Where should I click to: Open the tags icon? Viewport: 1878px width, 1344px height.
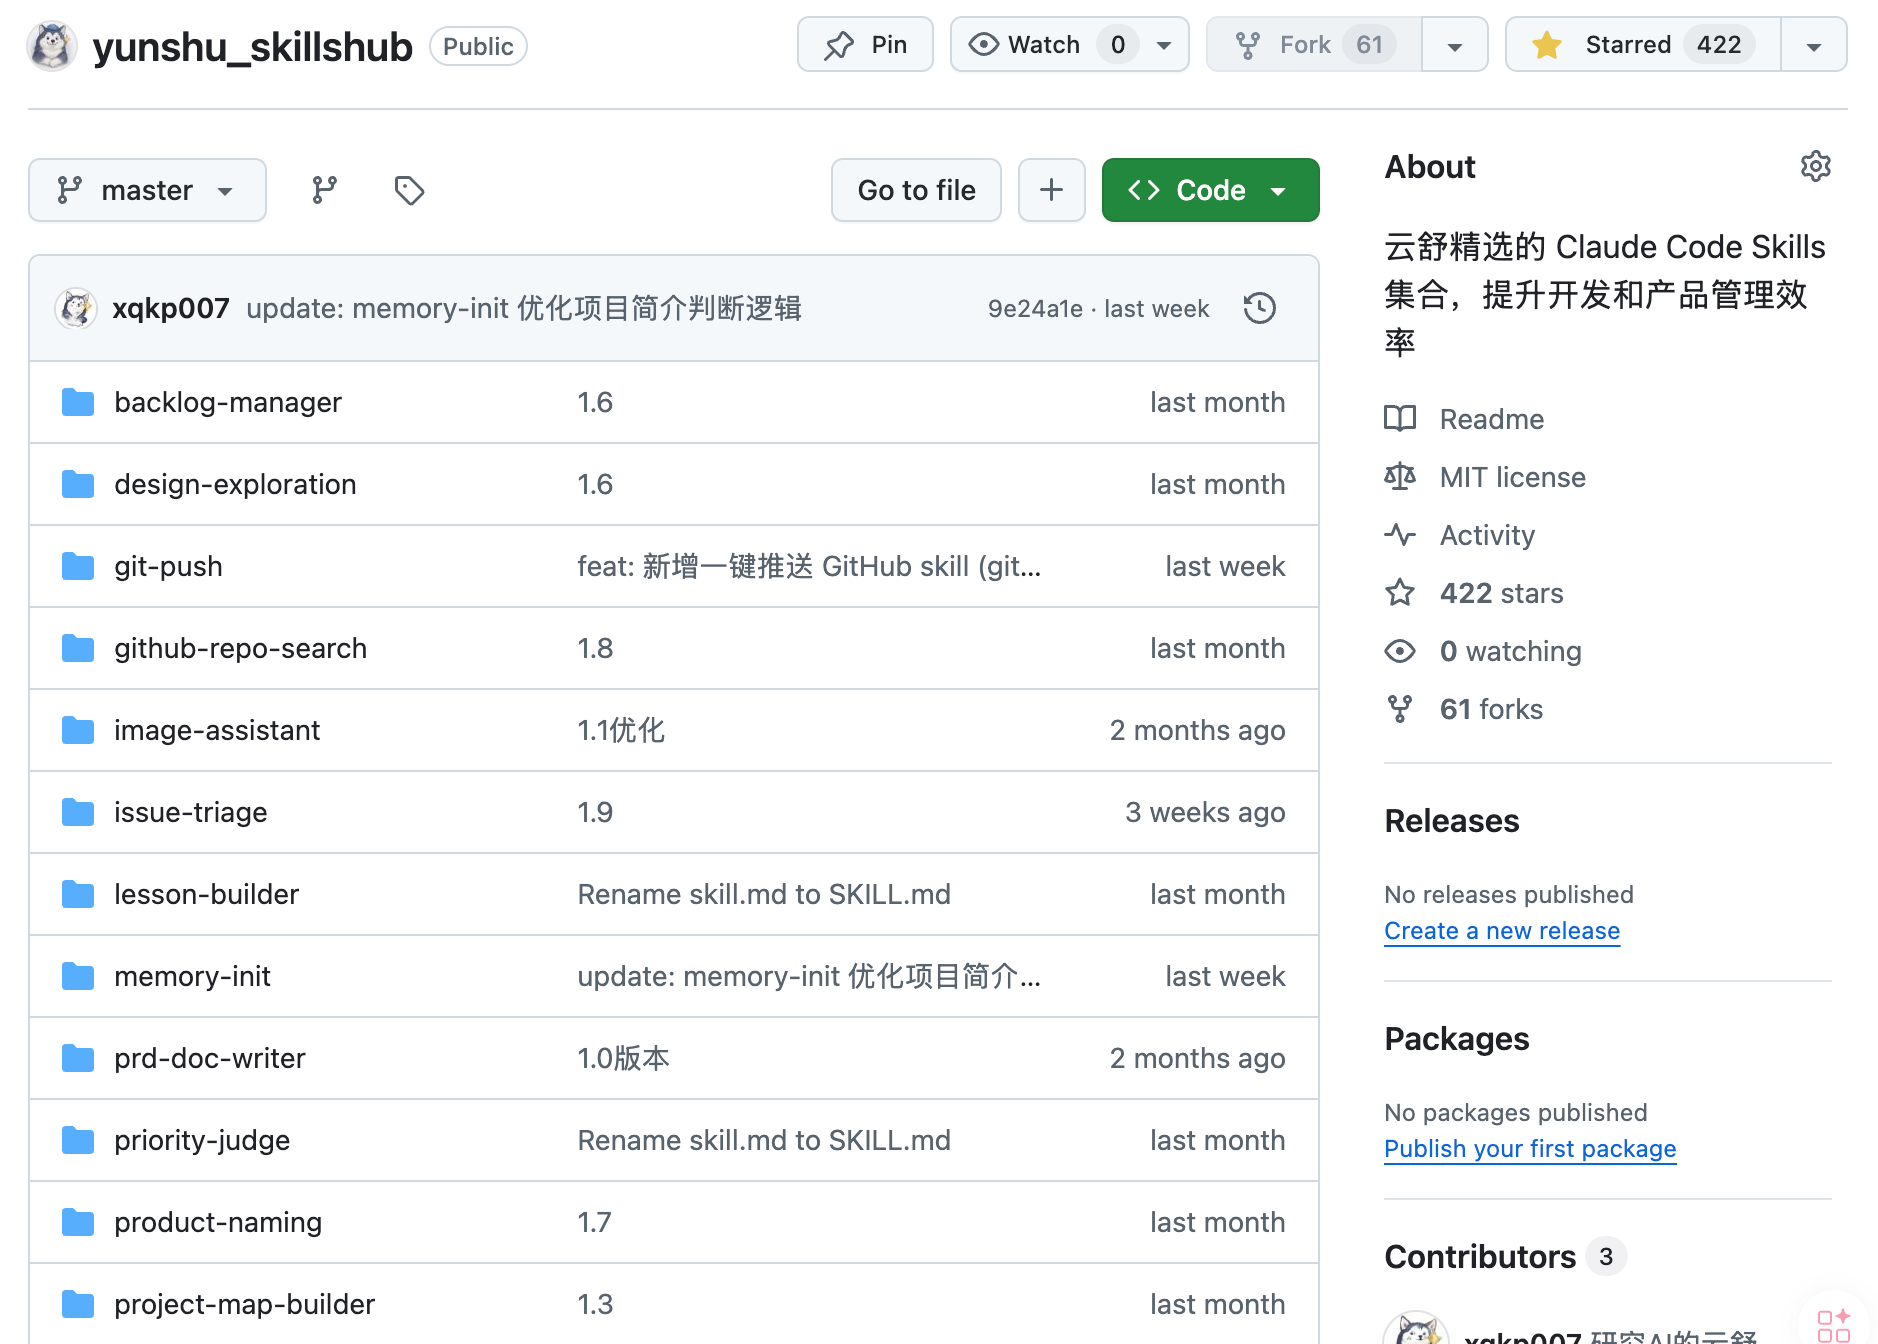[409, 190]
